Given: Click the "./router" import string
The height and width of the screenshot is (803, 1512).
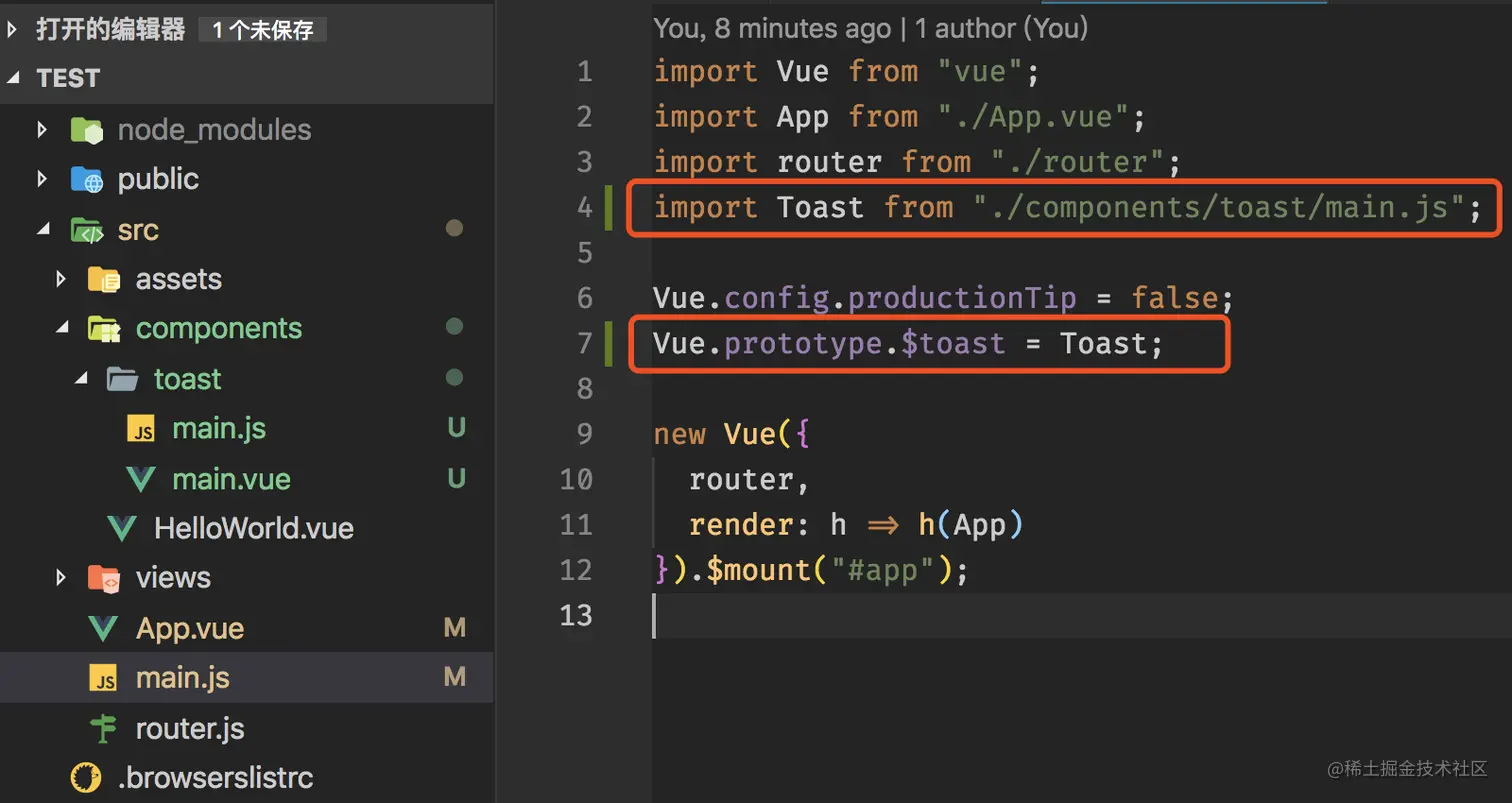Looking at the screenshot, I should tap(1078, 162).
